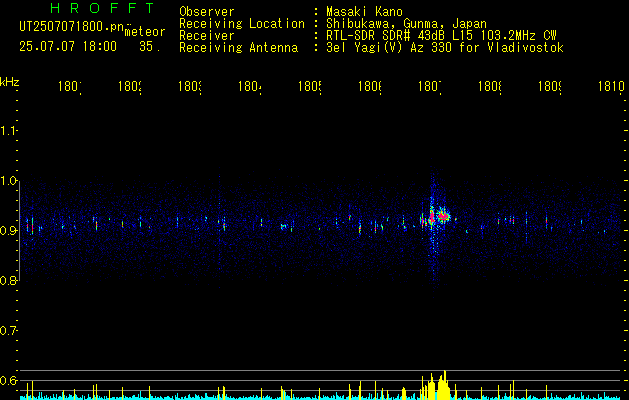This screenshot has height=400, width=629.
Task: Click the bright red meteor echo in spectrogram
Action: (442, 217)
